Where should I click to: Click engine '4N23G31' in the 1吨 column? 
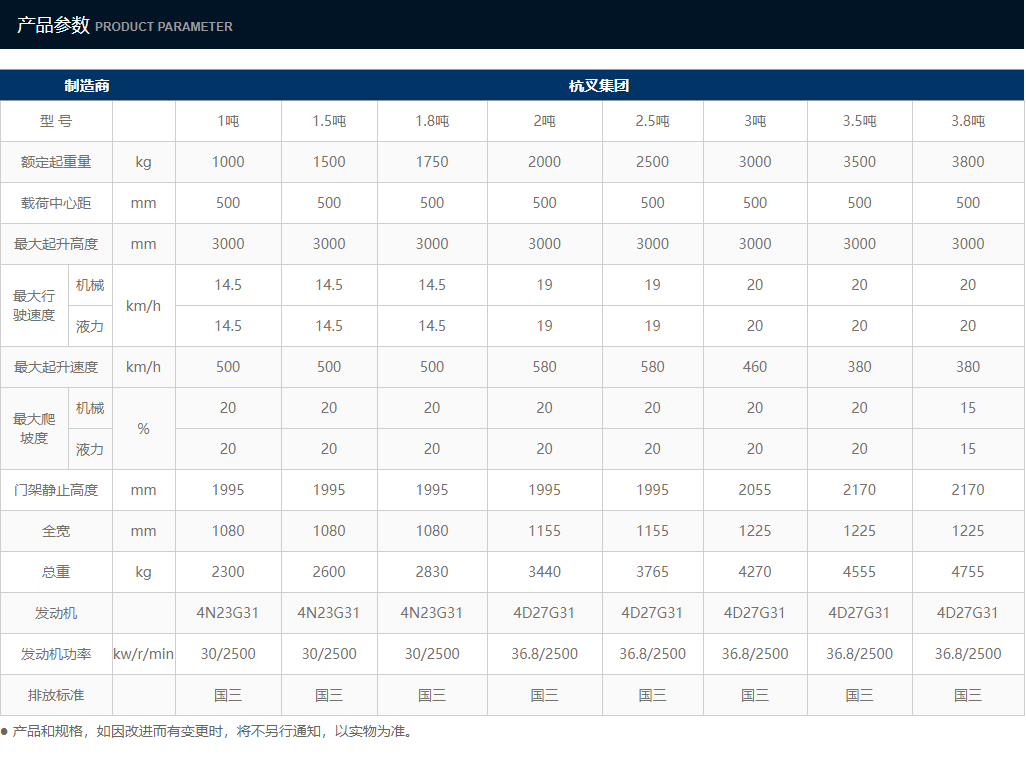pos(228,613)
